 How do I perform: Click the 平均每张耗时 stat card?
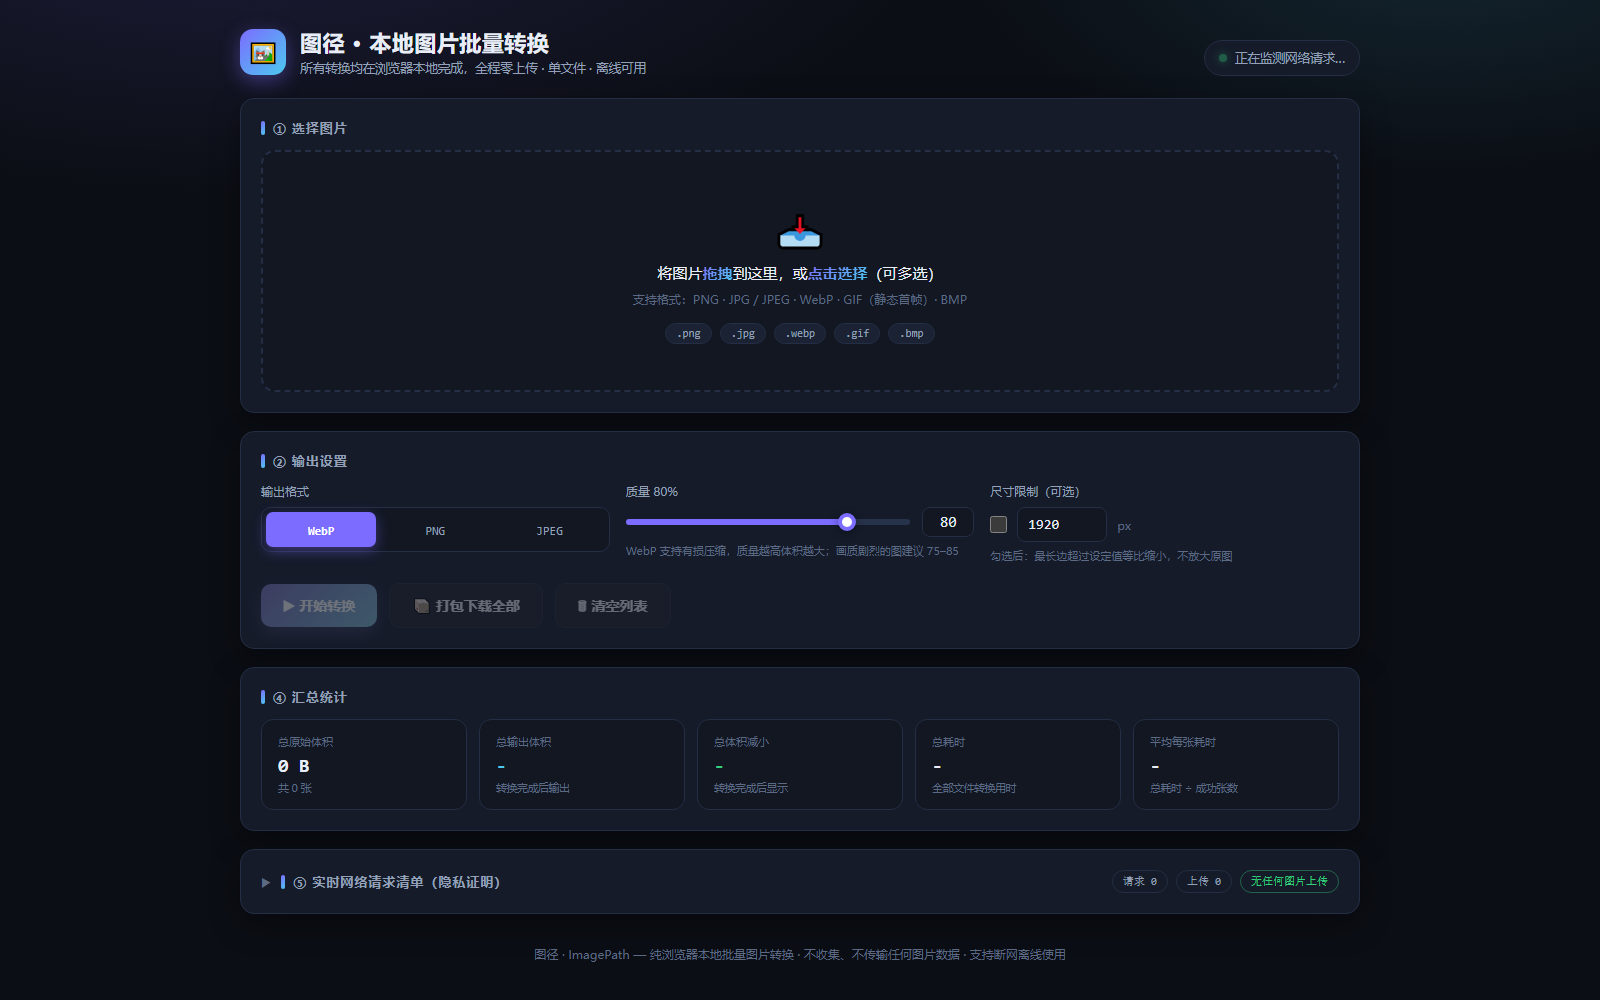click(1236, 764)
